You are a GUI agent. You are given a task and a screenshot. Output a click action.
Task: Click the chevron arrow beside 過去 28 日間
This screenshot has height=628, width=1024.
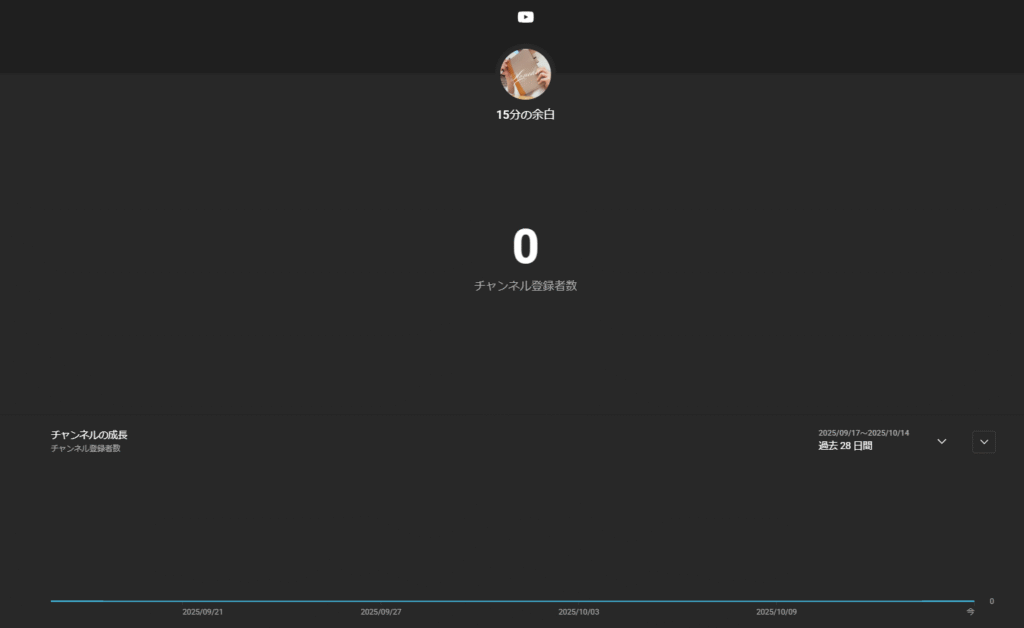click(941, 441)
